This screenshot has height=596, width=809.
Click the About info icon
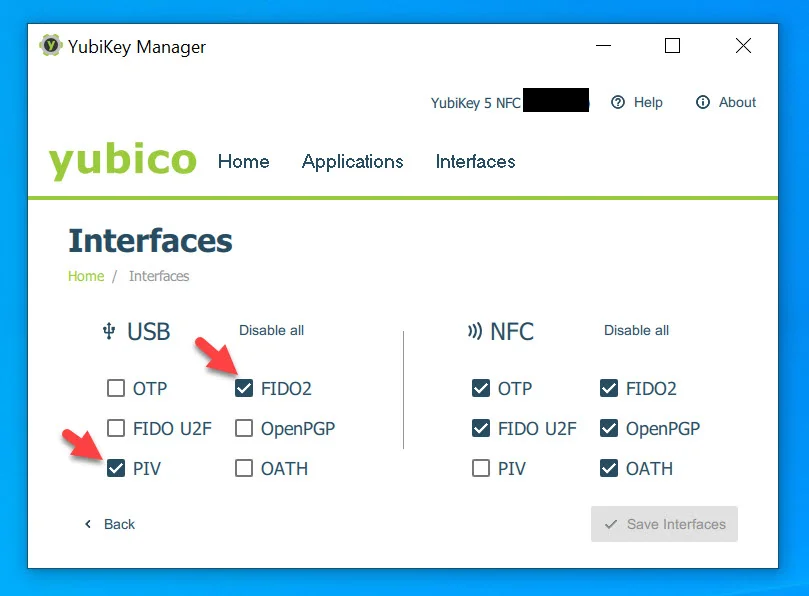[703, 102]
